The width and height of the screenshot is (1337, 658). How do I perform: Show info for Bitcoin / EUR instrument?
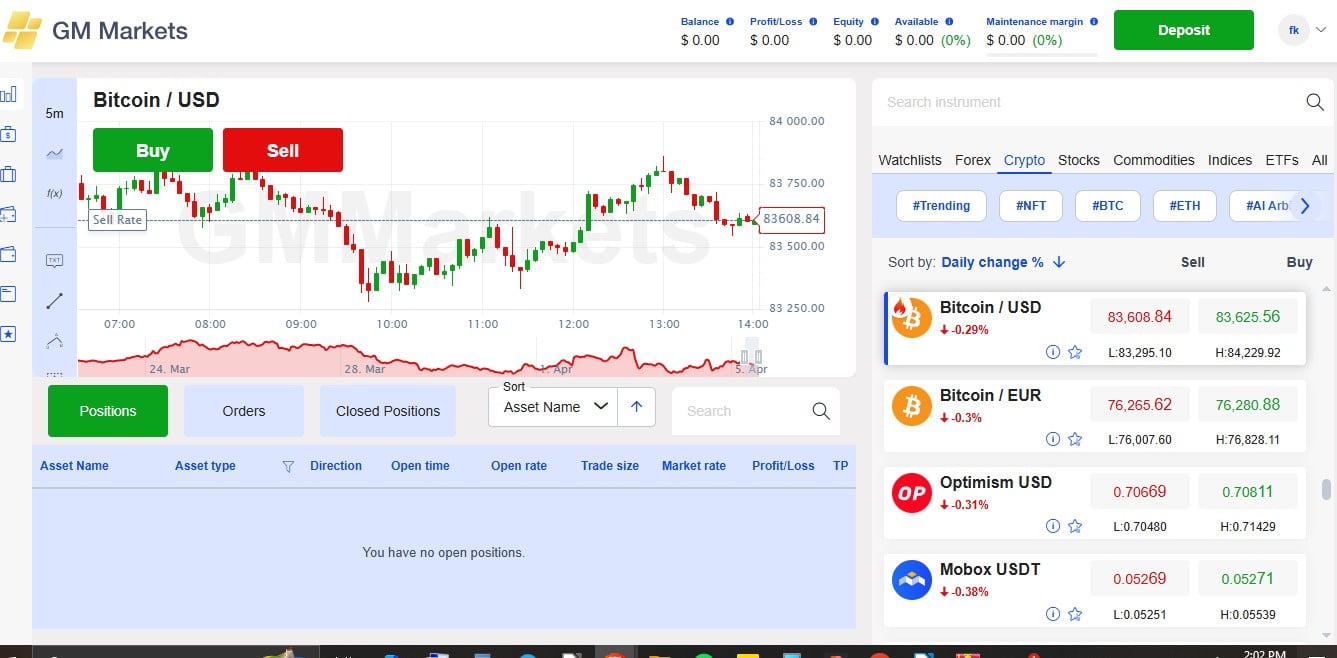(1052, 439)
